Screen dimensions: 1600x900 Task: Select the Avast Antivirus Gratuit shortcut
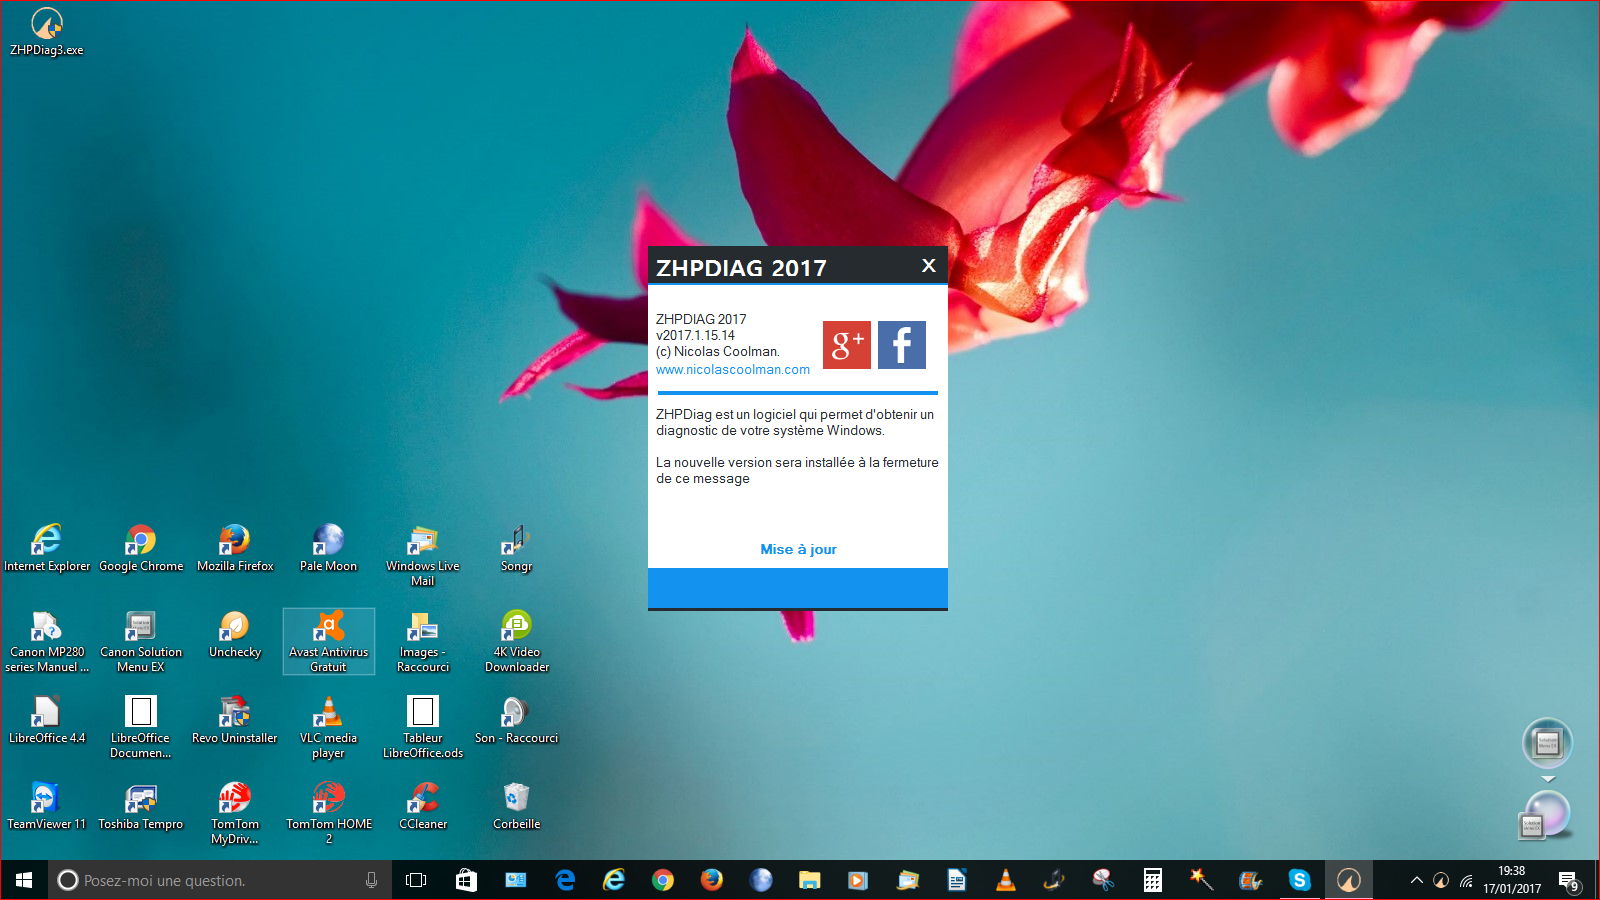(x=329, y=641)
